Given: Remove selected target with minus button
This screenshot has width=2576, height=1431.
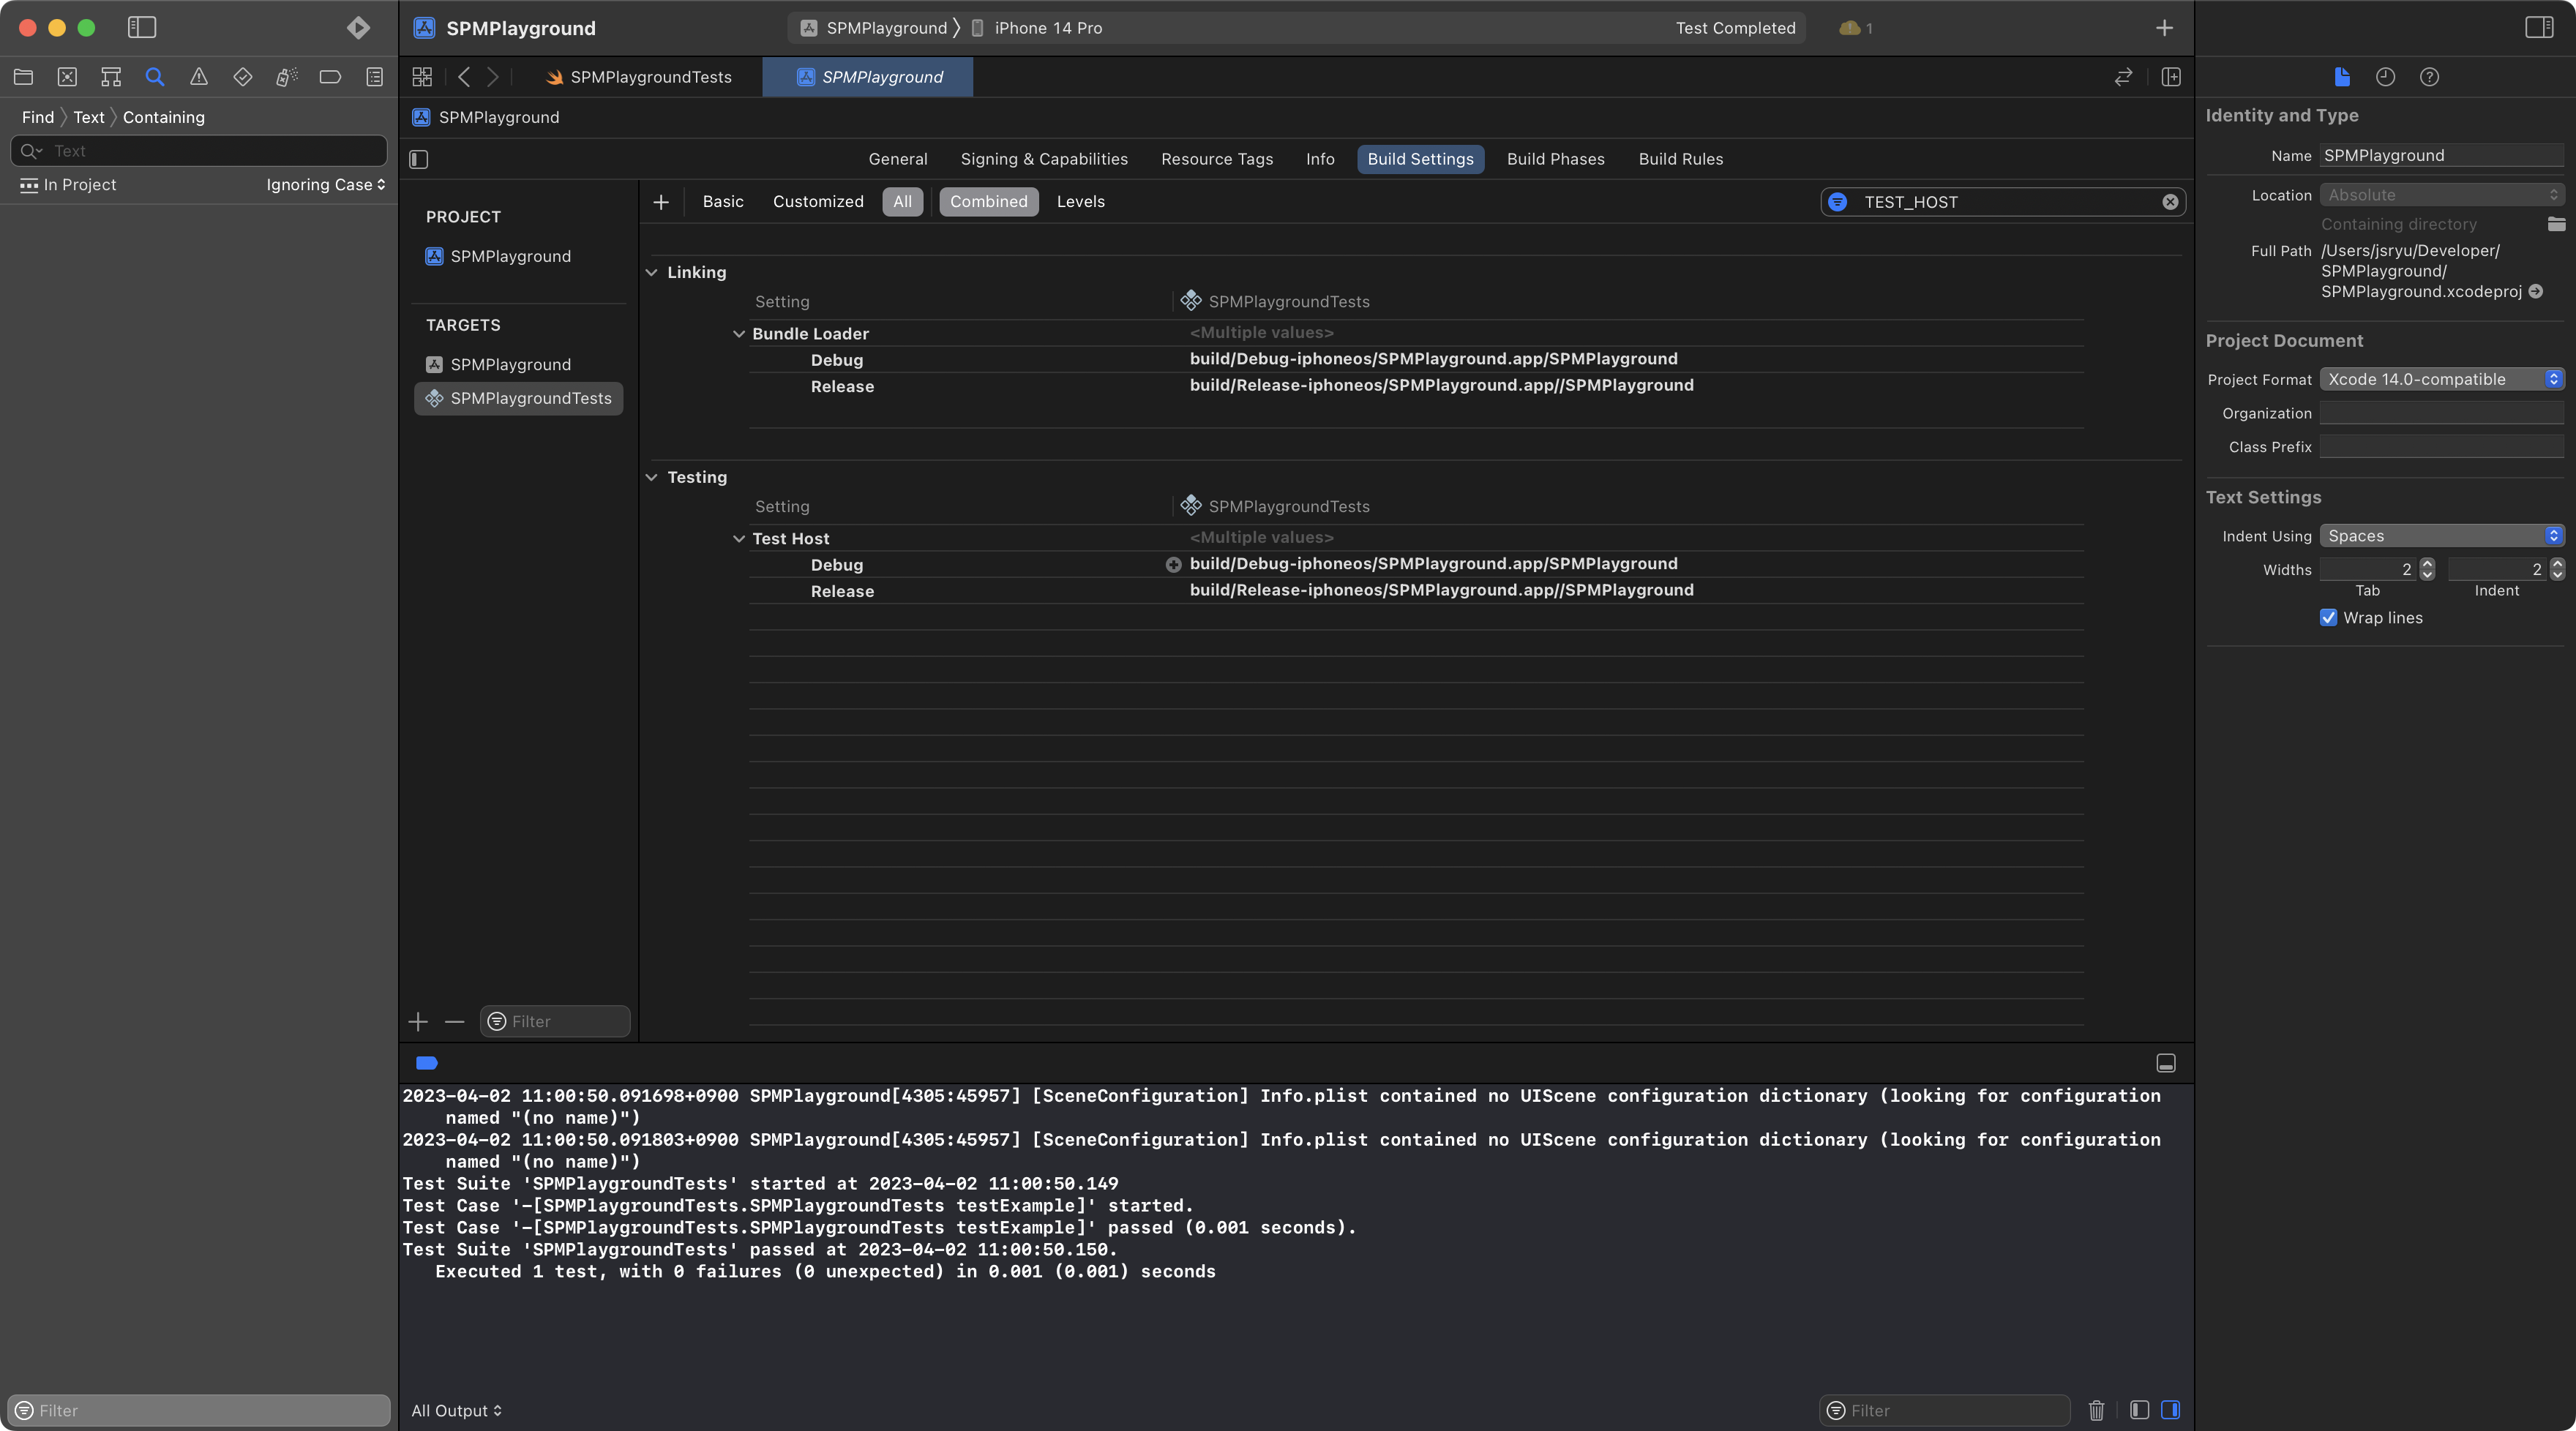Looking at the screenshot, I should coord(455,1021).
